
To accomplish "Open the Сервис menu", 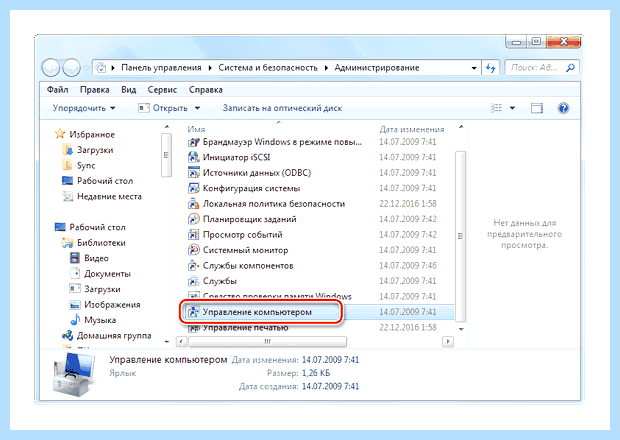I will pos(162,90).
